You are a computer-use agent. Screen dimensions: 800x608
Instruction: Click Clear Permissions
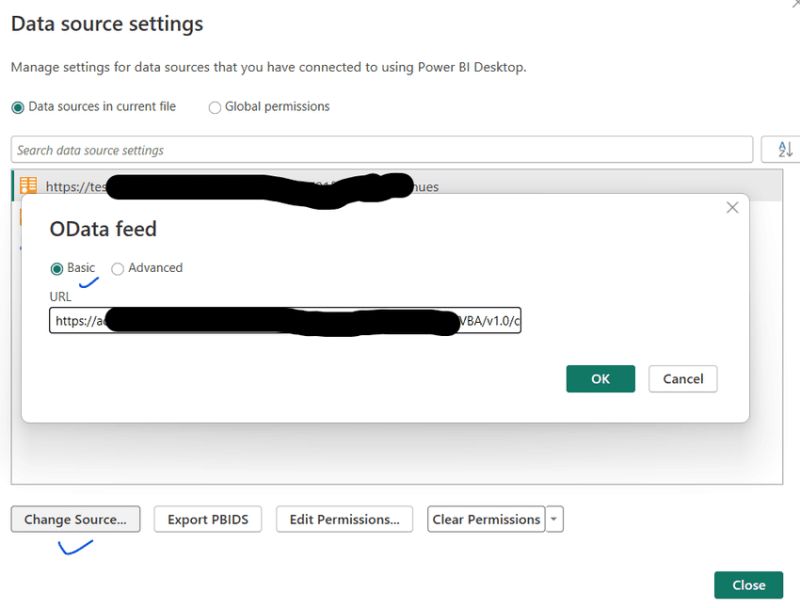click(x=486, y=519)
